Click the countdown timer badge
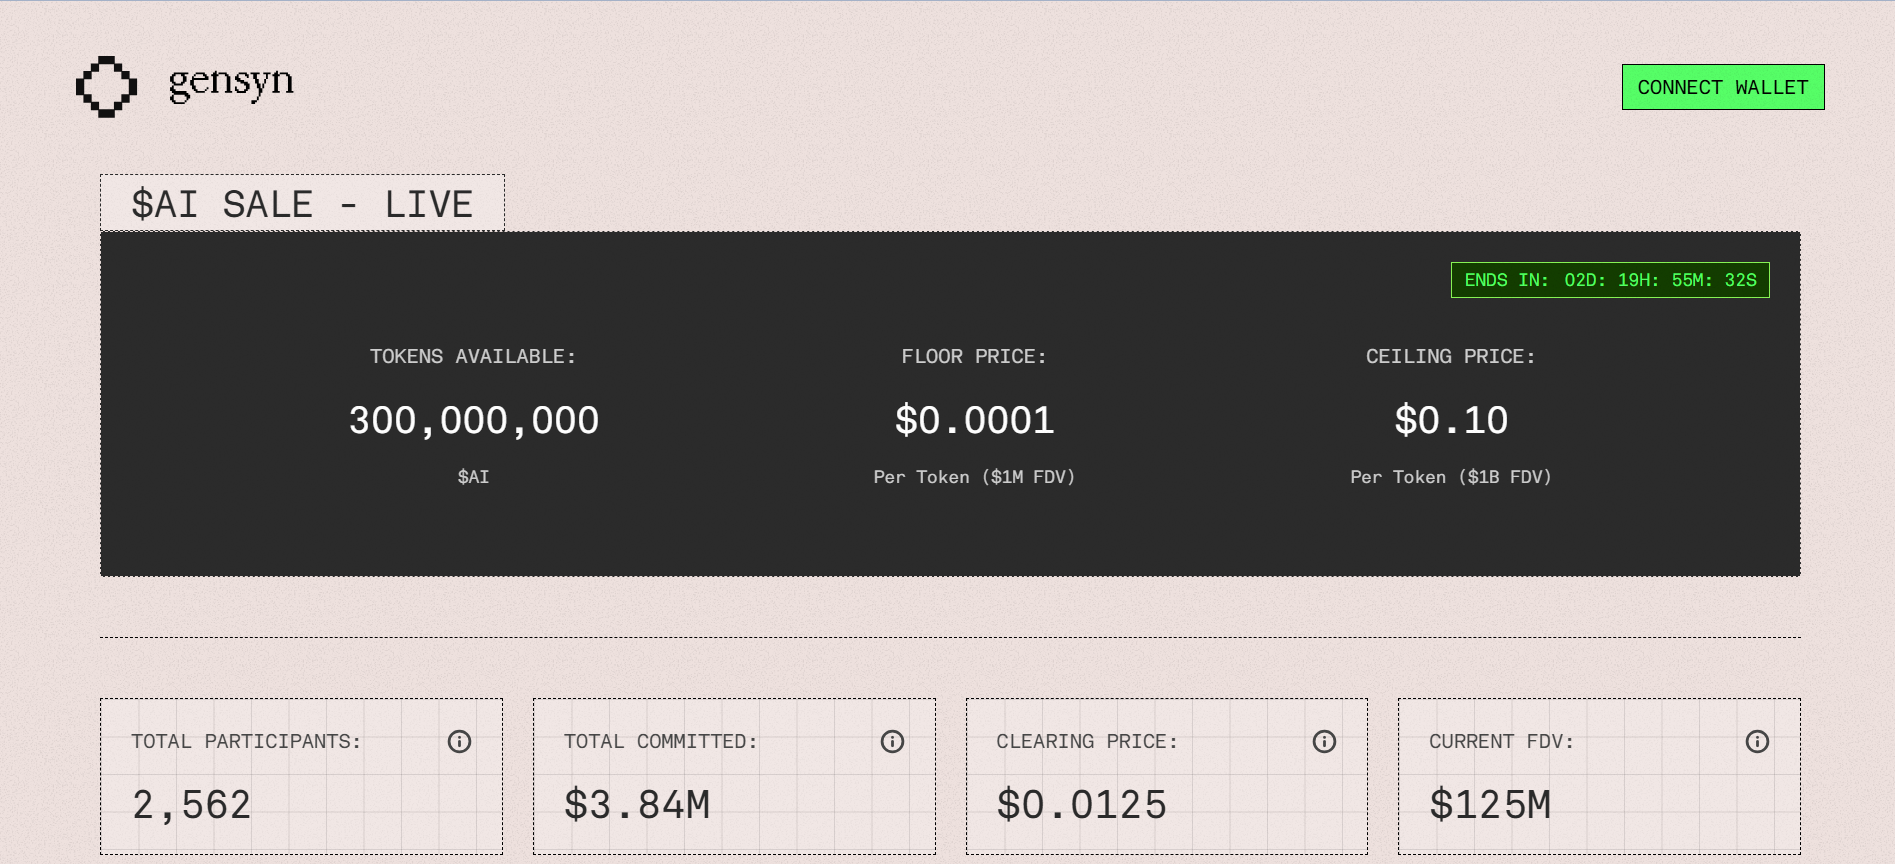 coord(1610,280)
